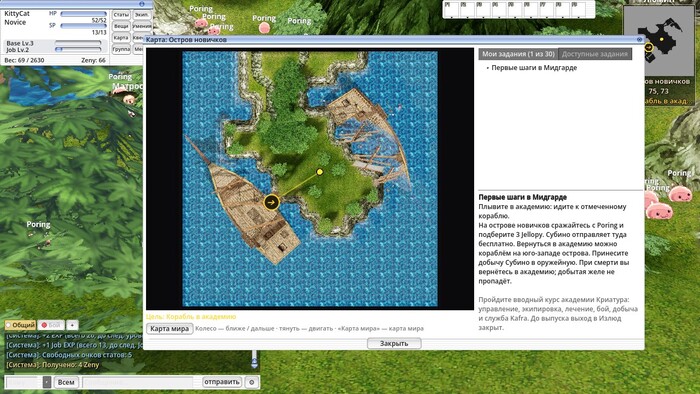This screenshot has height=394, width=700.
Task: Open the Карта мира world map
Action: coord(170,329)
